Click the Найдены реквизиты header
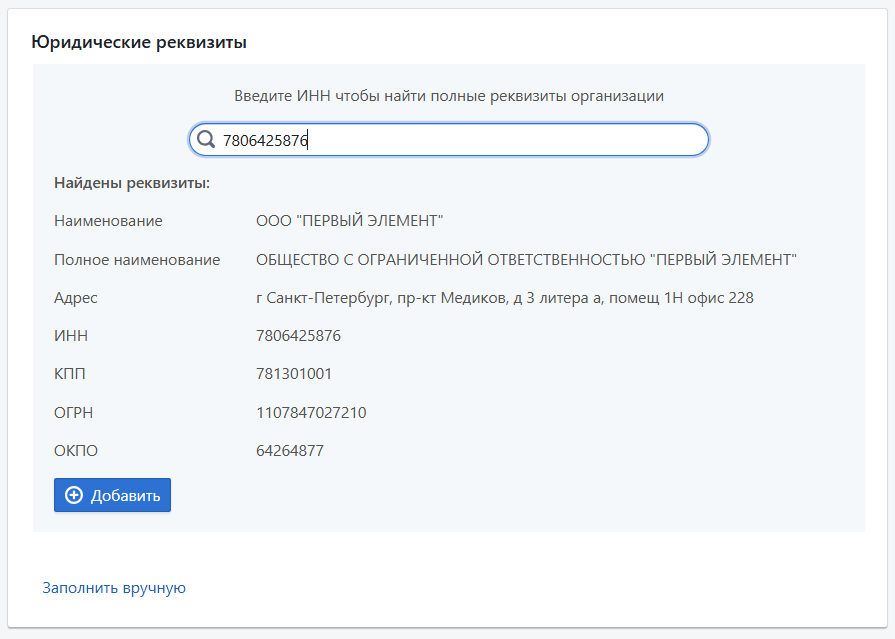The image size is (895, 639). tap(131, 183)
